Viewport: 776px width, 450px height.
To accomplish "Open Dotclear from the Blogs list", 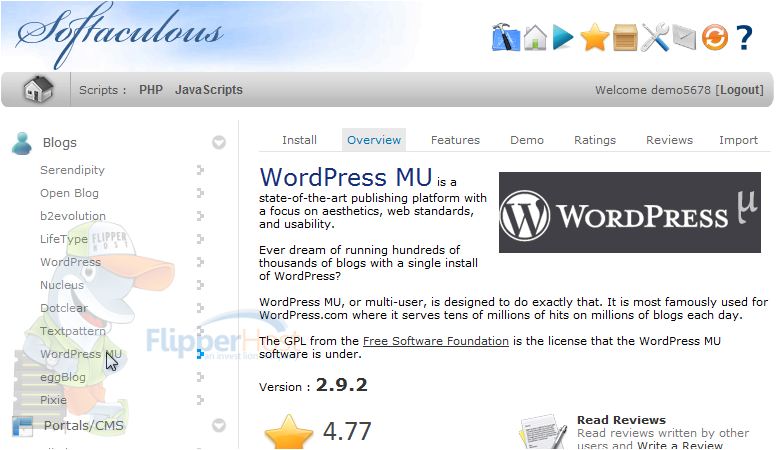I will click(64, 308).
